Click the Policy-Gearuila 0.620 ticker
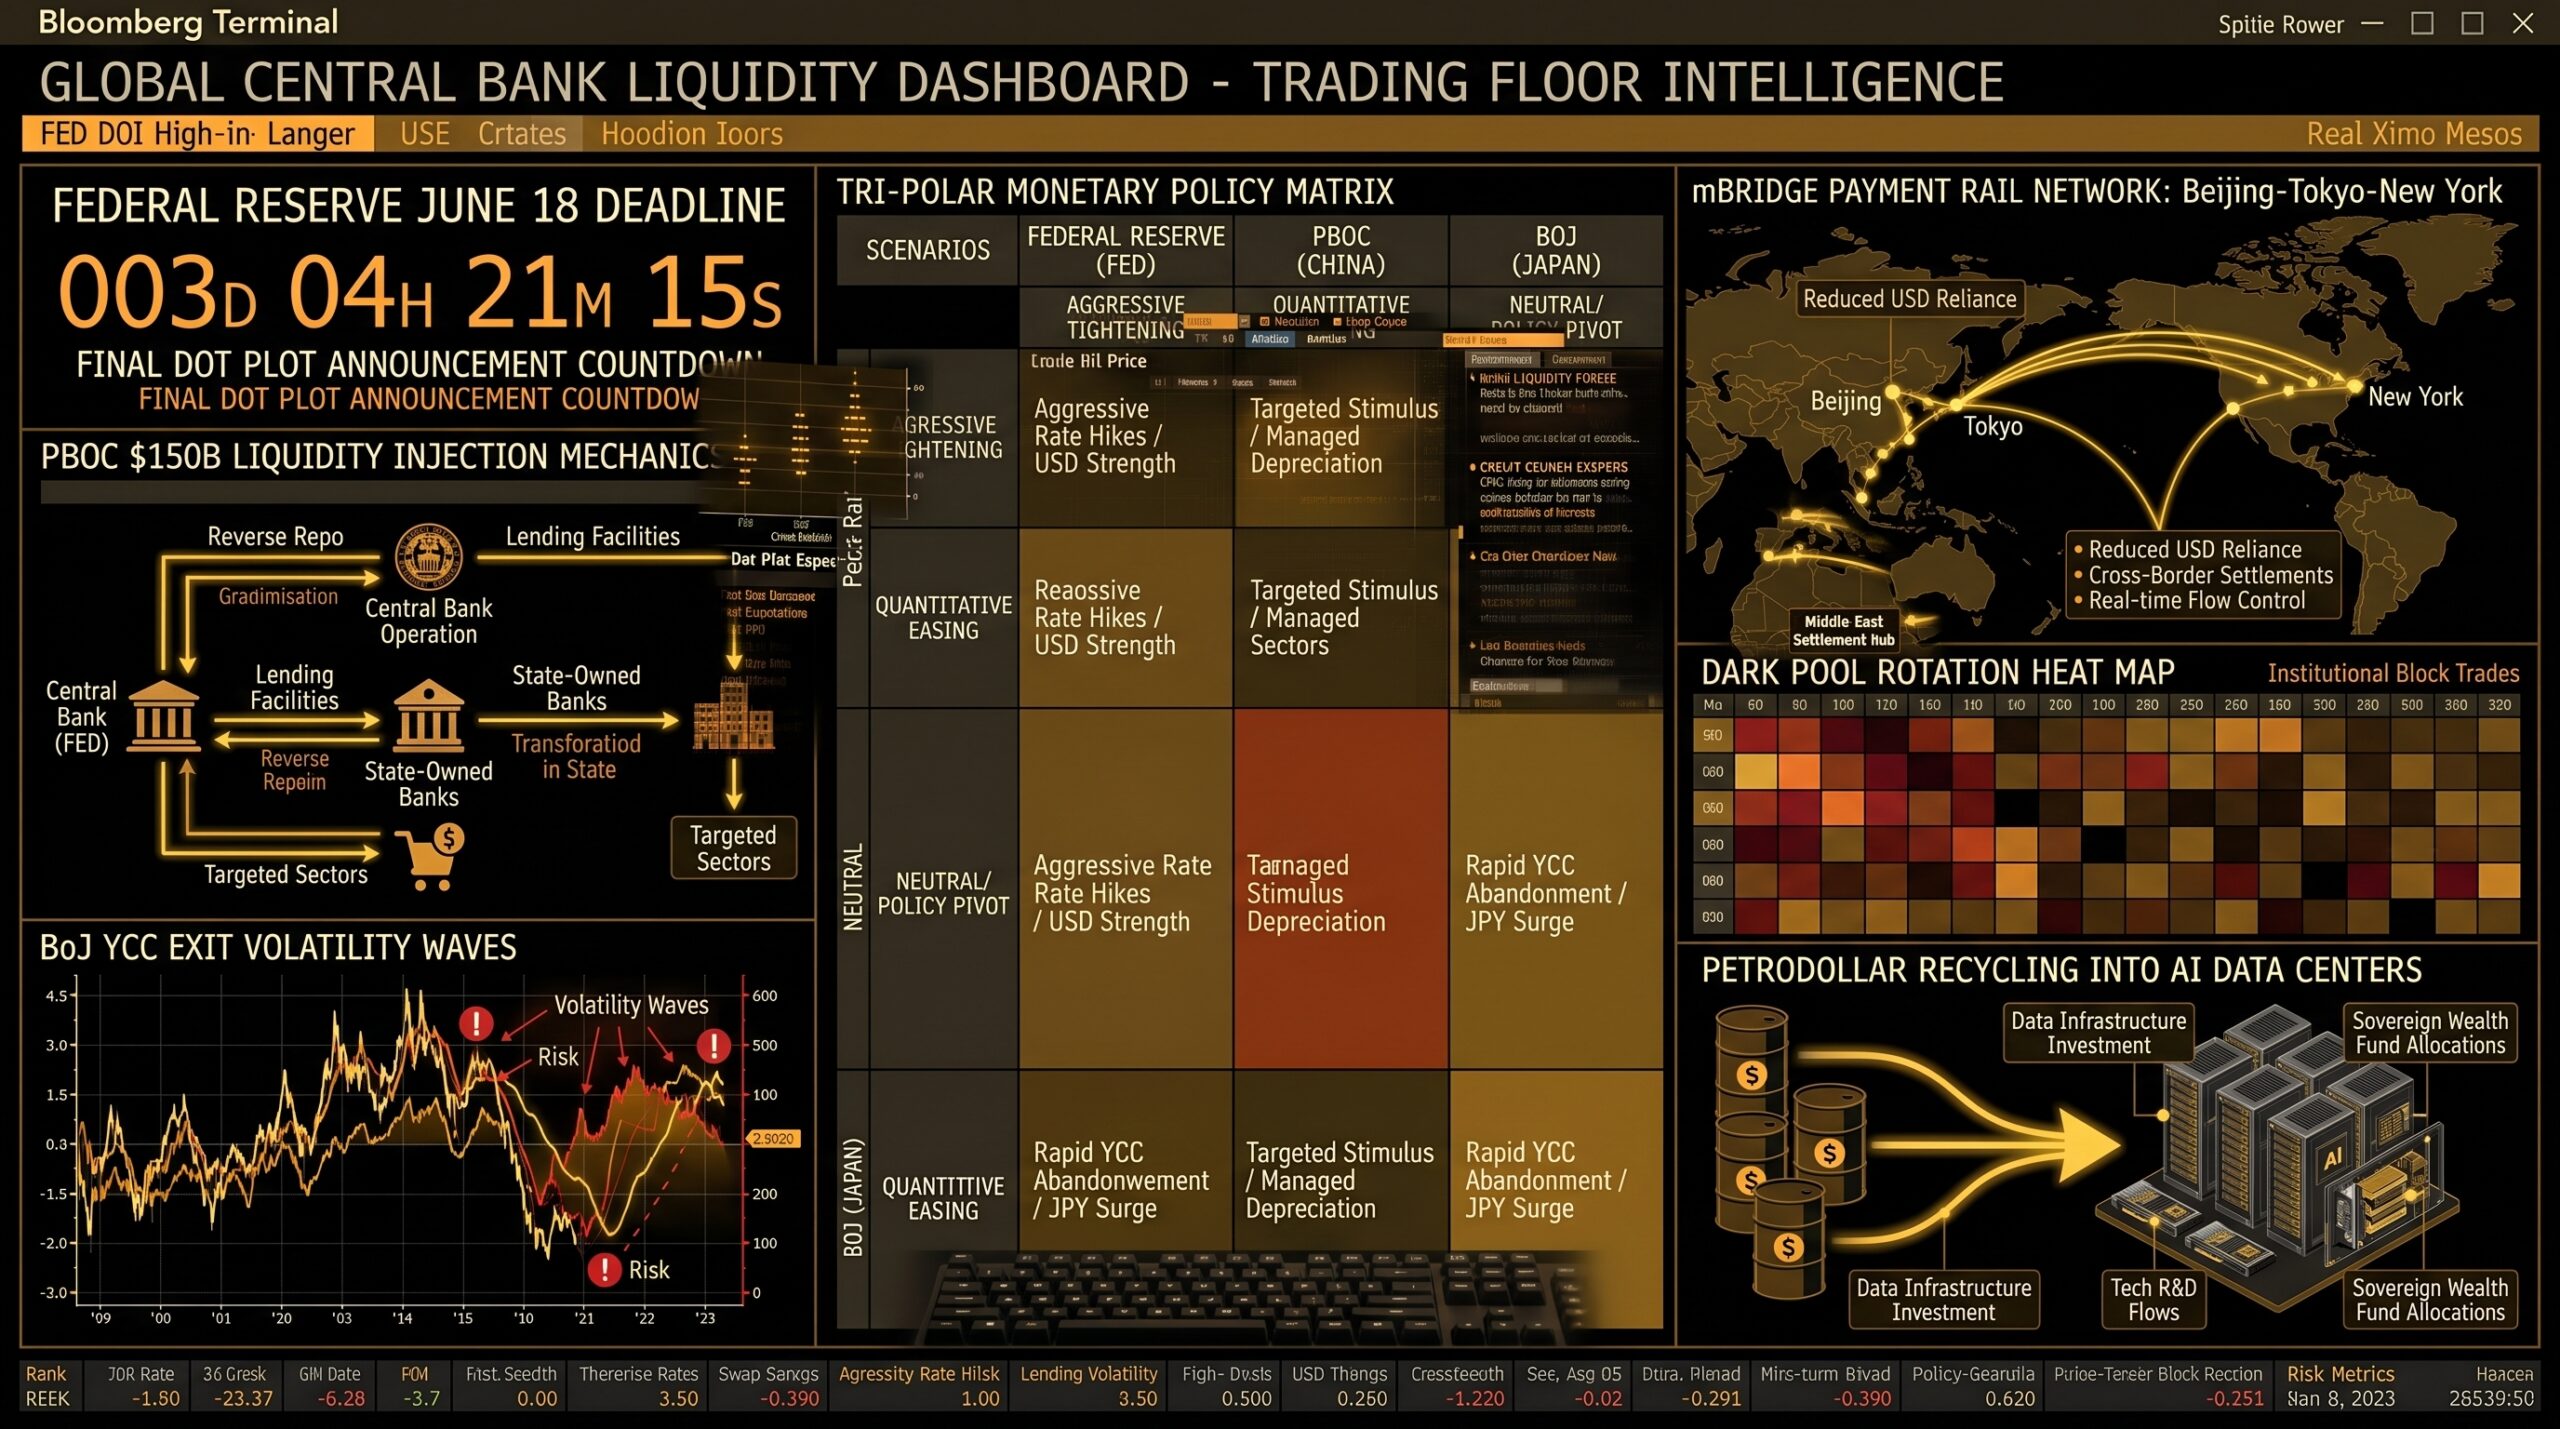 tap(1973, 1386)
